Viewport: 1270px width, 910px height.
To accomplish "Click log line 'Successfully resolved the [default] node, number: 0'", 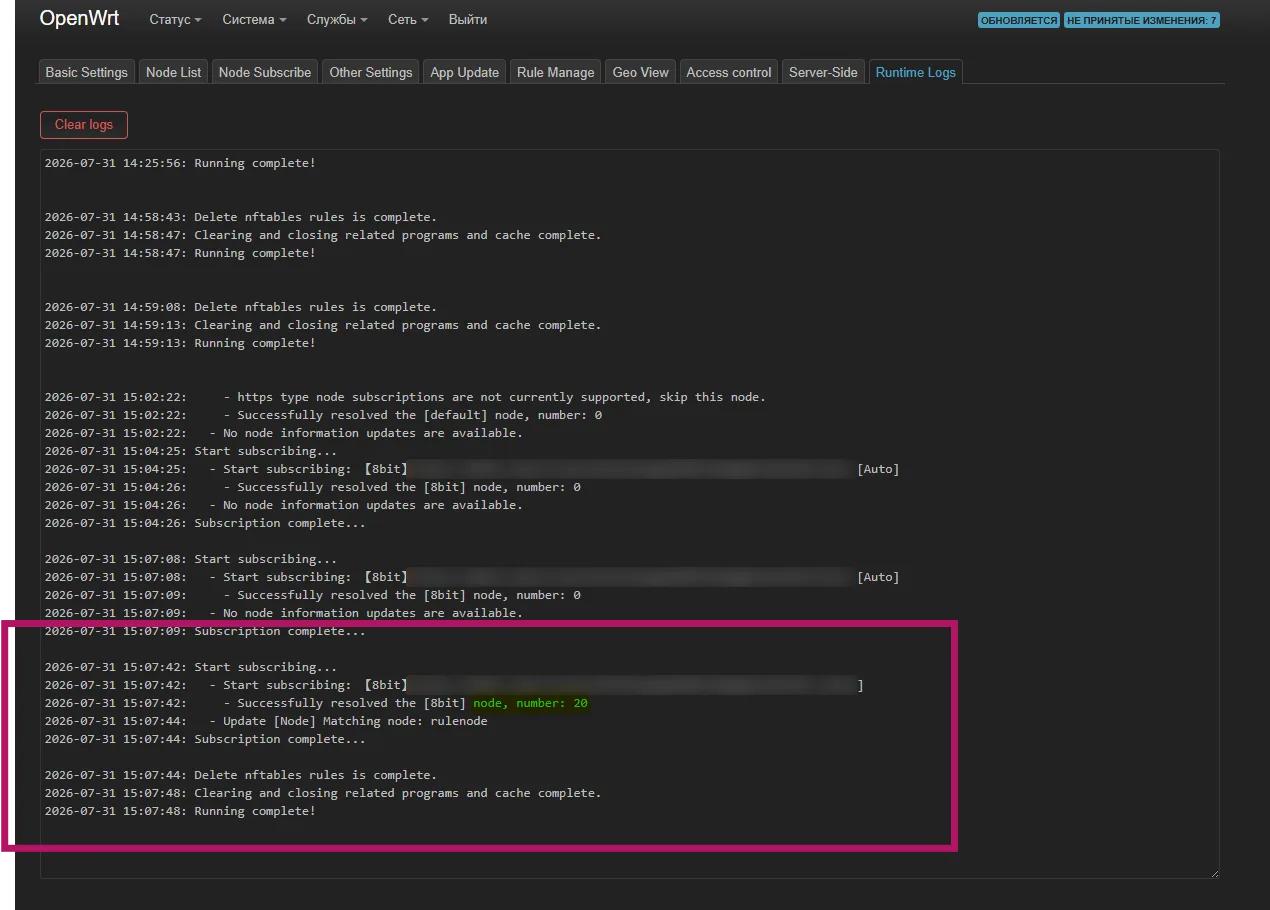I will click(x=323, y=415).
